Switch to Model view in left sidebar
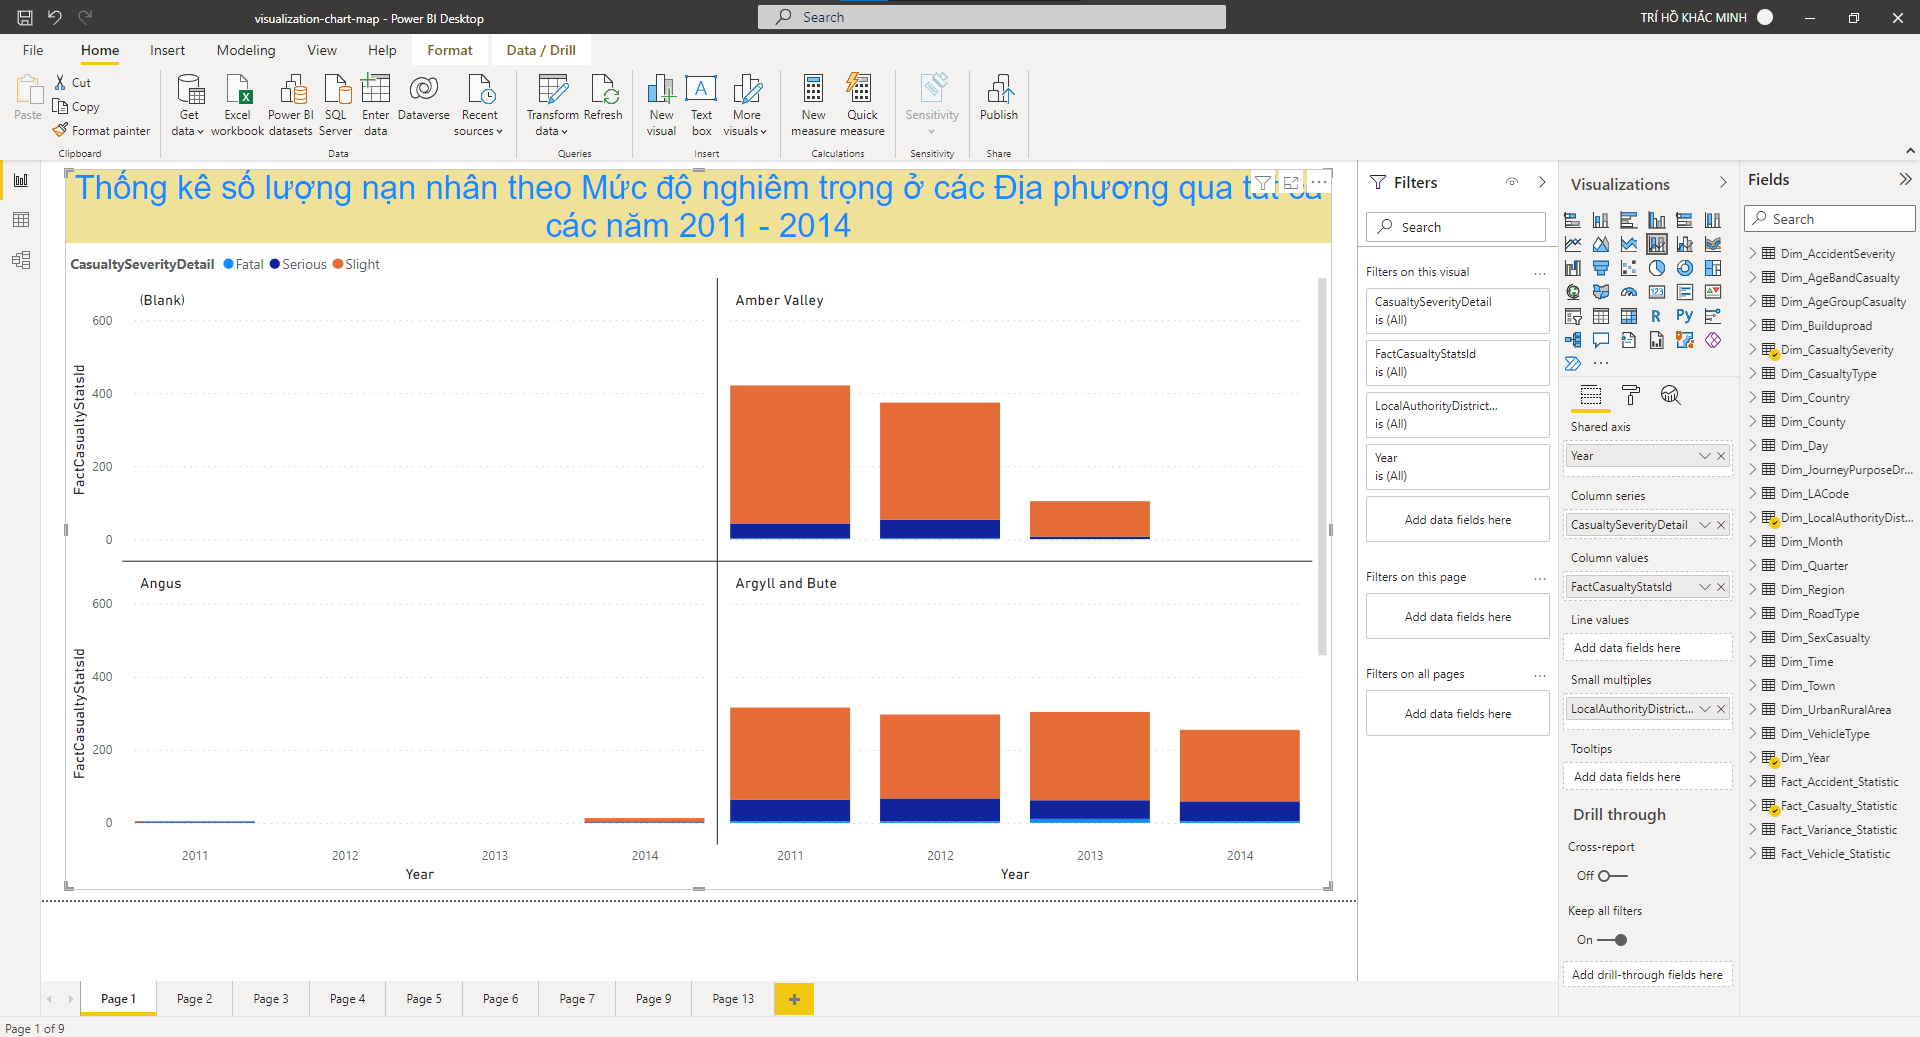This screenshot has width=1920, height=1037. [x=20, y=260]
